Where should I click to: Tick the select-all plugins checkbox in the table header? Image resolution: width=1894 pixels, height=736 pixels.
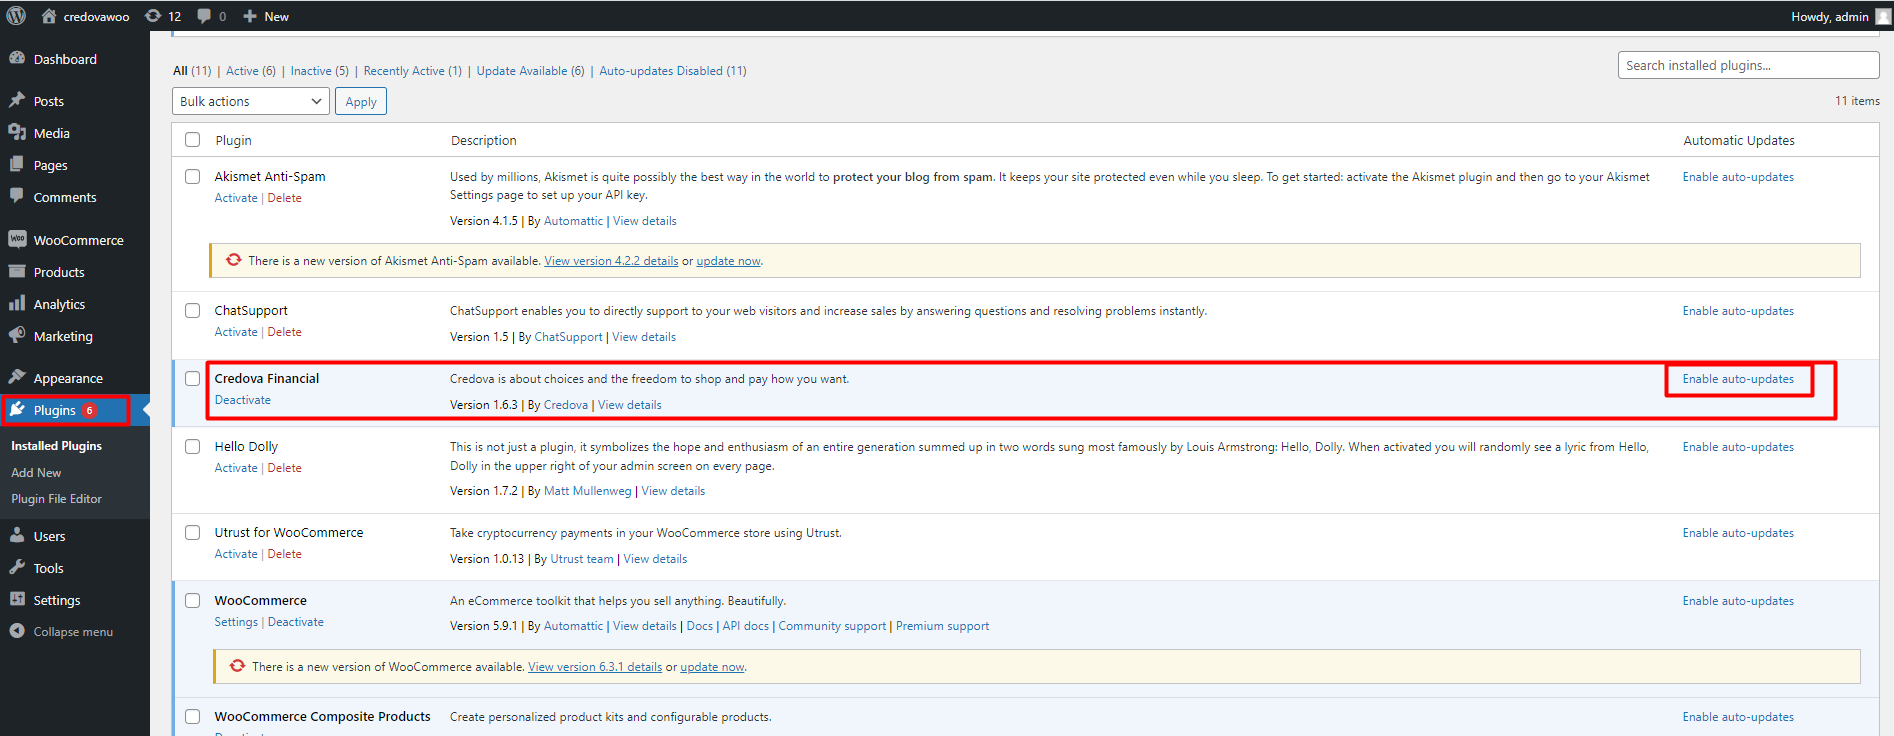coord(193,140)
